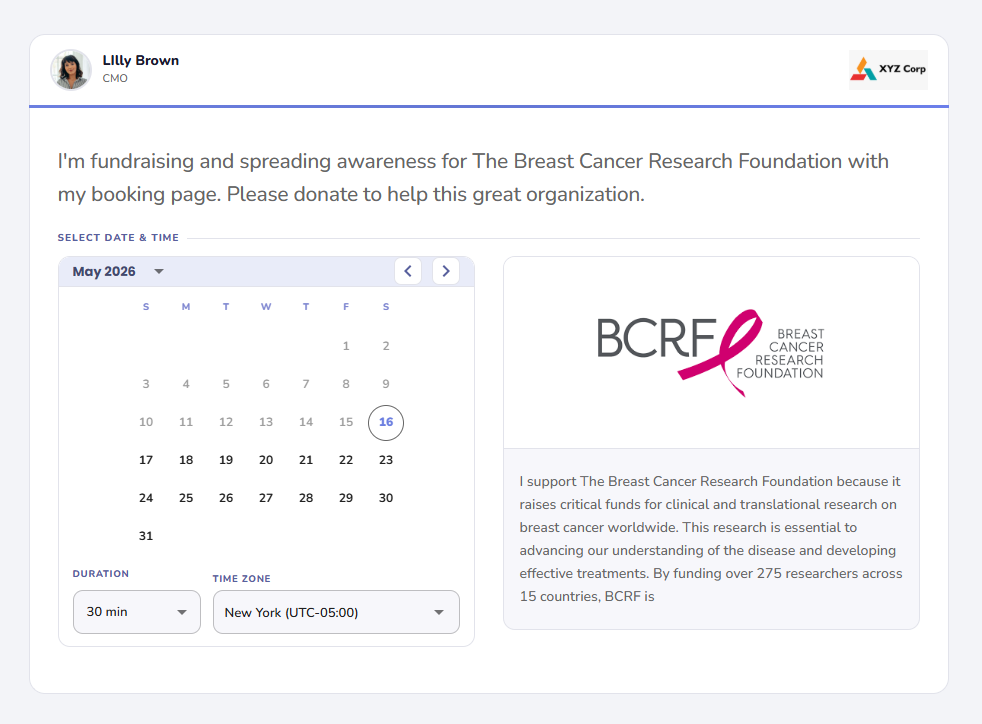Click the 'I support The Breast Cancer' description
The height and width of the screenshot is (724, 982).
(x=711, y=539)
